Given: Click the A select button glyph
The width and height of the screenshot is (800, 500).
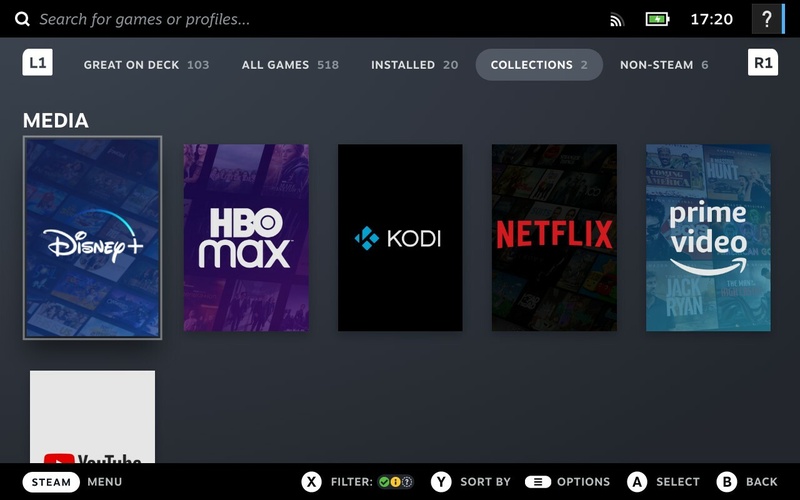Looking at the screenshot, I should pyautogui.click(x=637, y=482).
